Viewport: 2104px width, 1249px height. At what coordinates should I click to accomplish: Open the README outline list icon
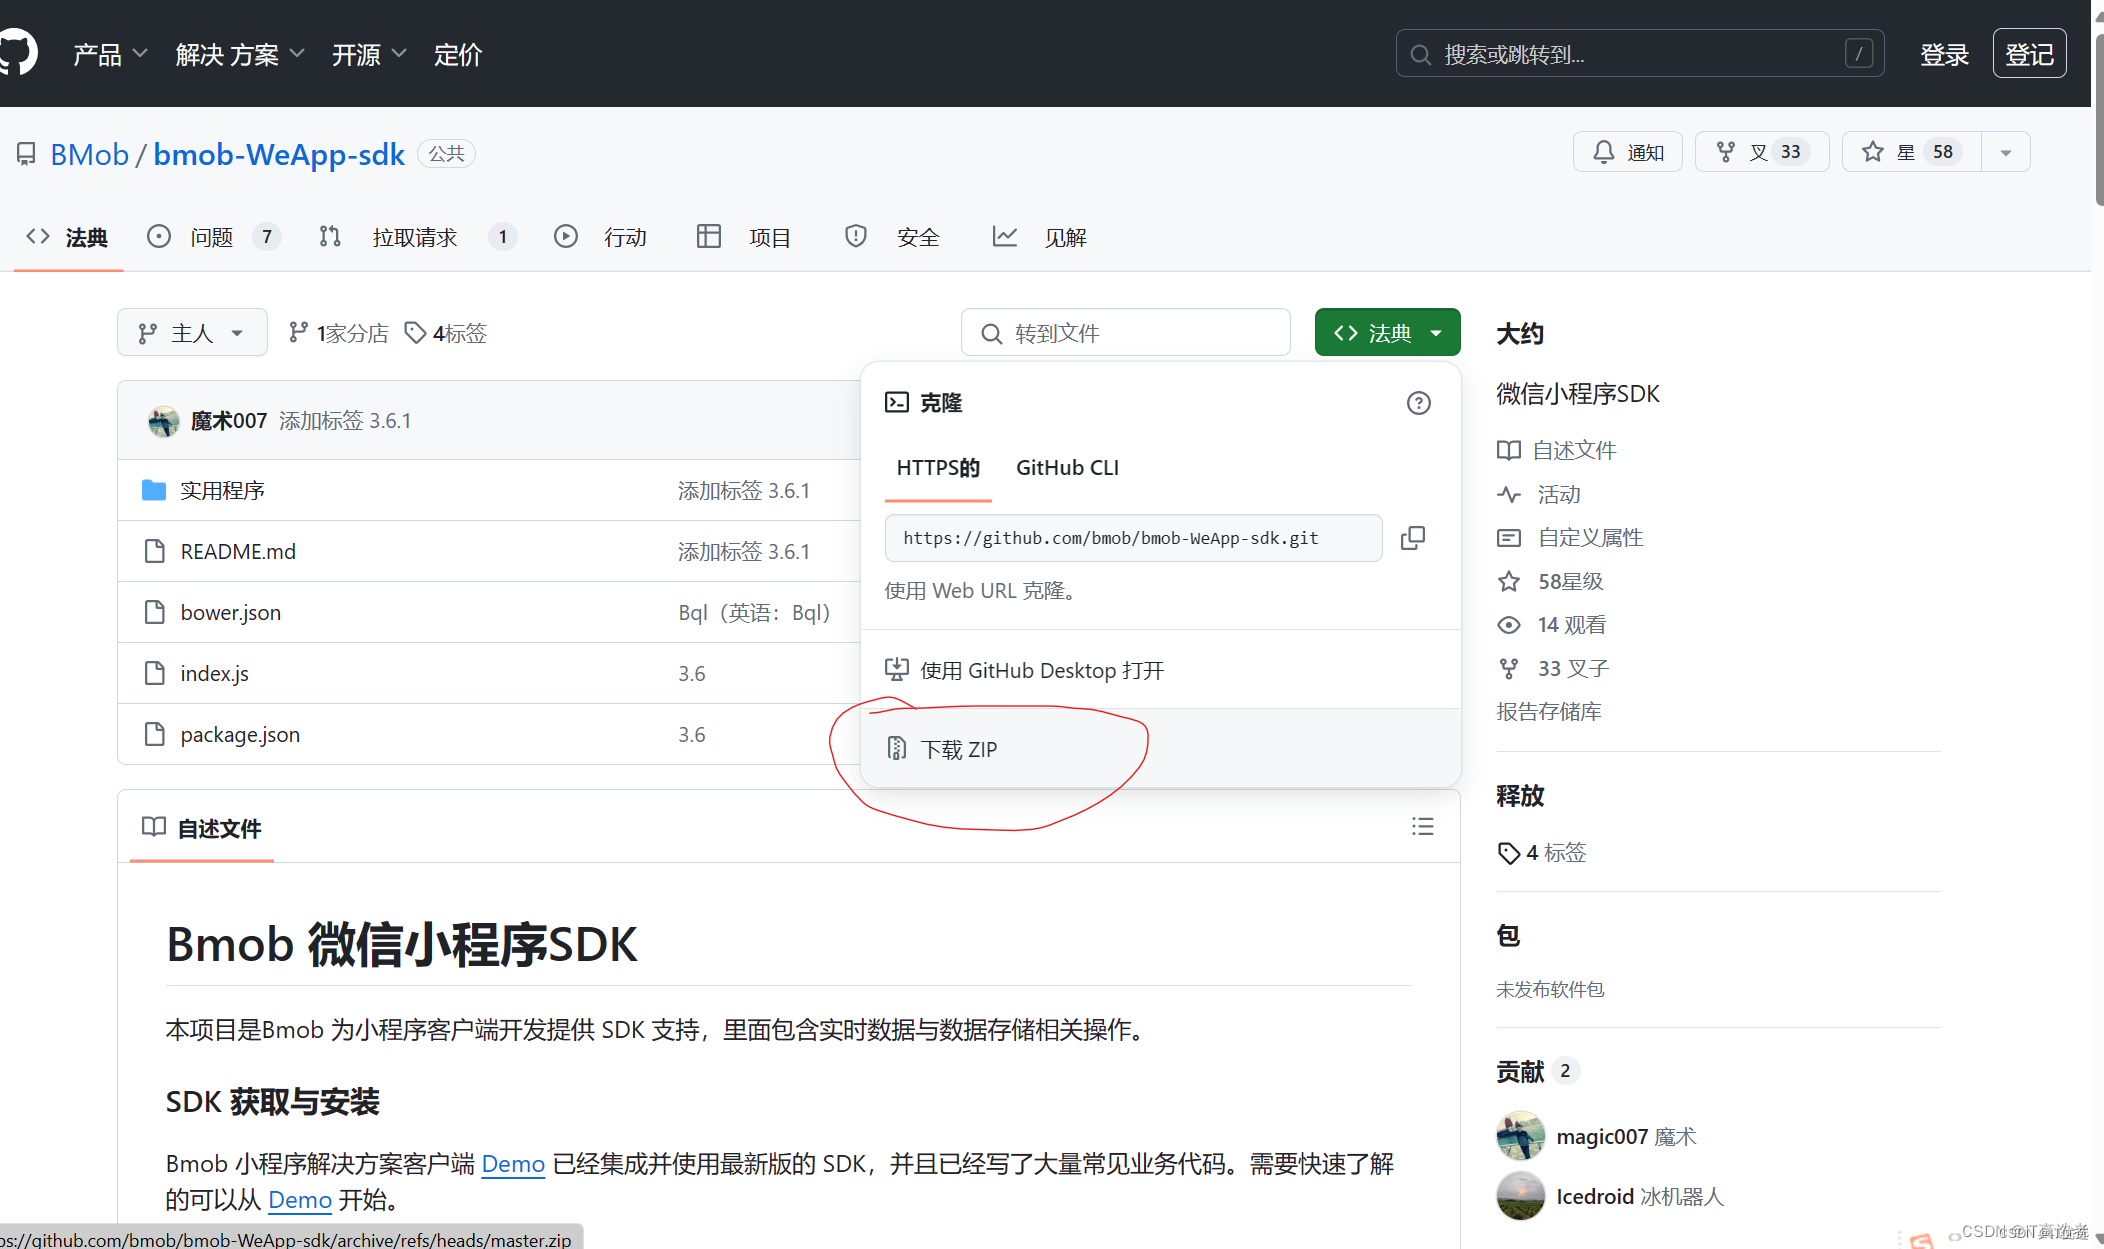click(1421, 826)
